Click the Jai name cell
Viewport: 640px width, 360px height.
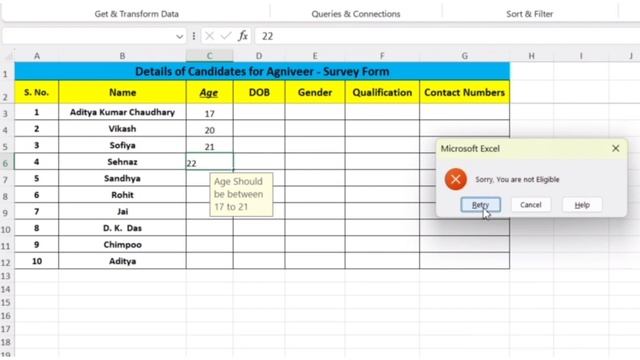[x=122, y=211]
